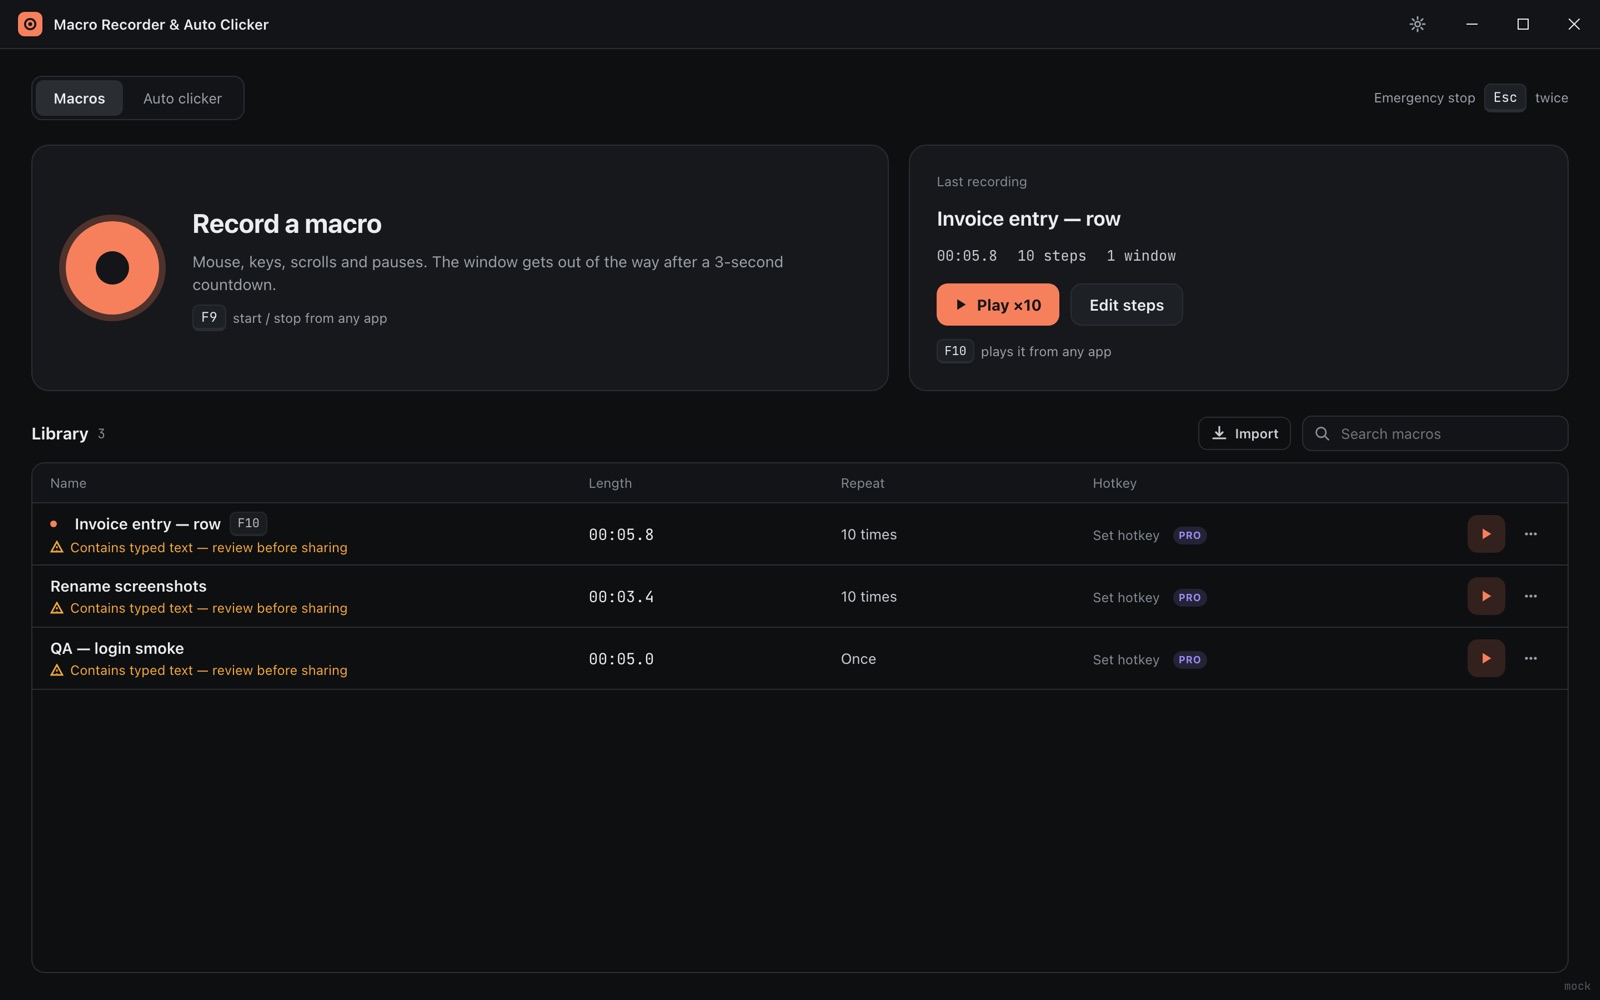Click the Length column header

click(610, 483)
